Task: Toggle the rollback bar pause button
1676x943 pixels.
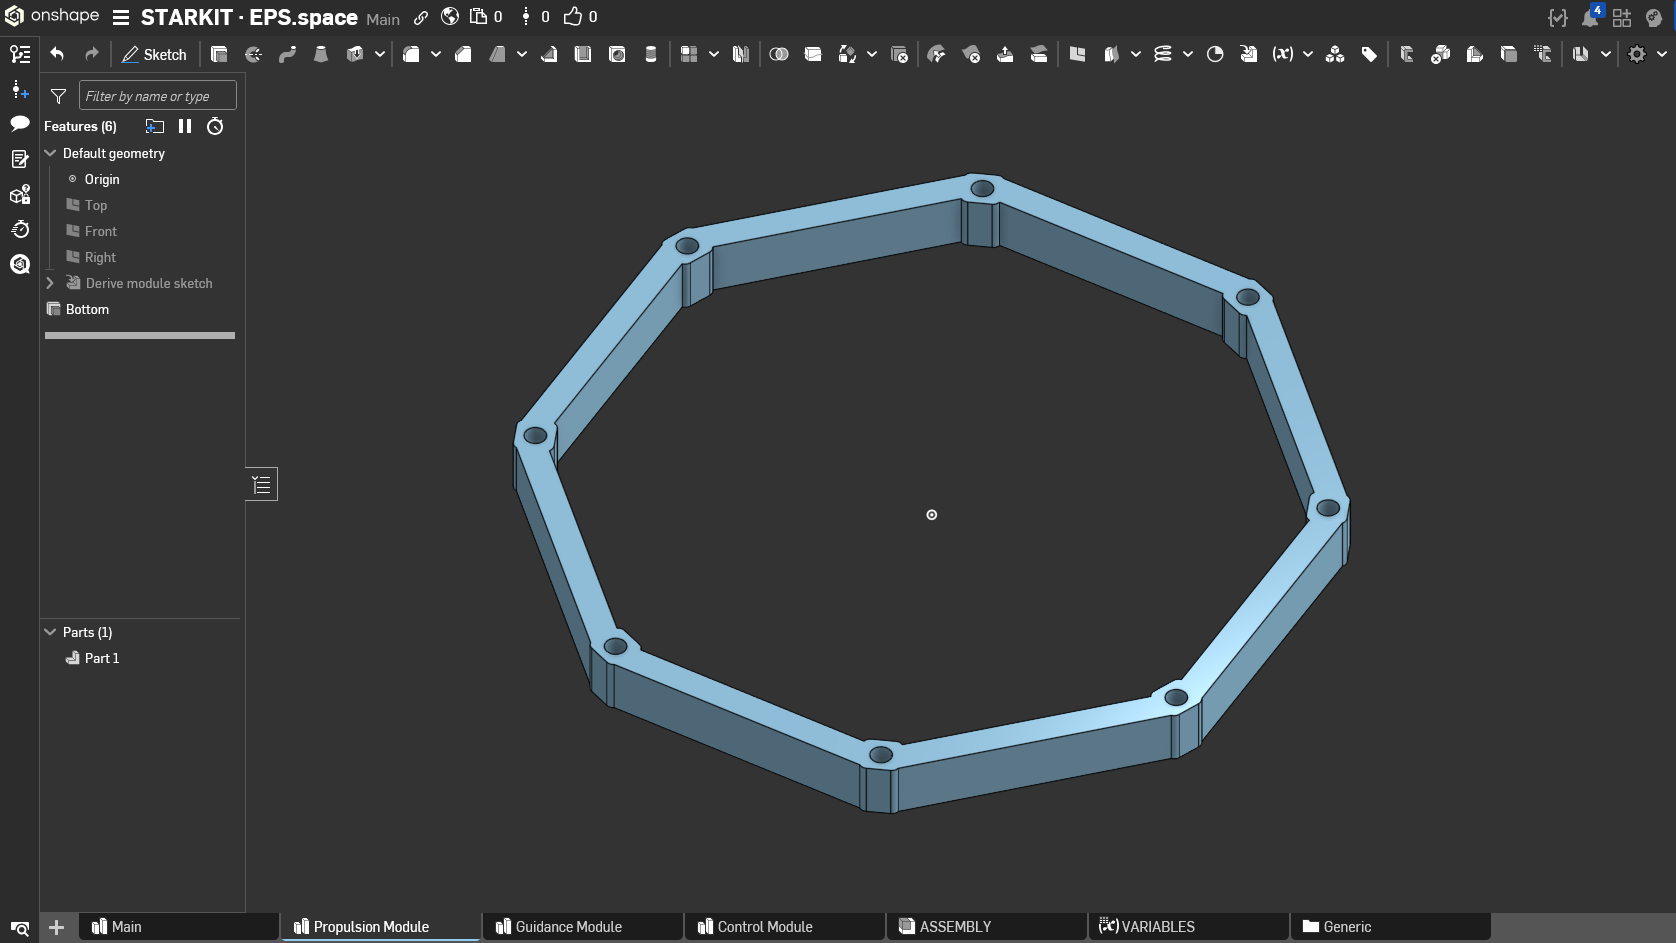Action: 185,126
